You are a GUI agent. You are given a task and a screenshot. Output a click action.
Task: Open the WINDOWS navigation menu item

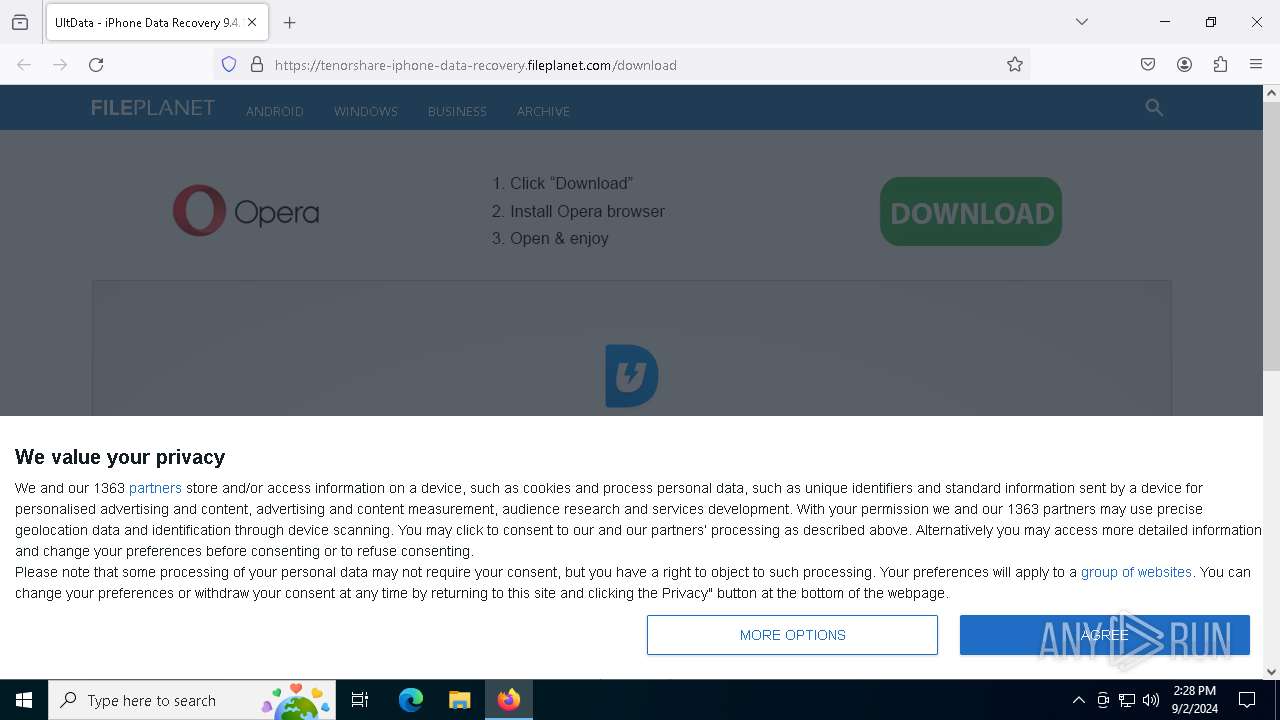pyautogui.click(x=366, y=111)
